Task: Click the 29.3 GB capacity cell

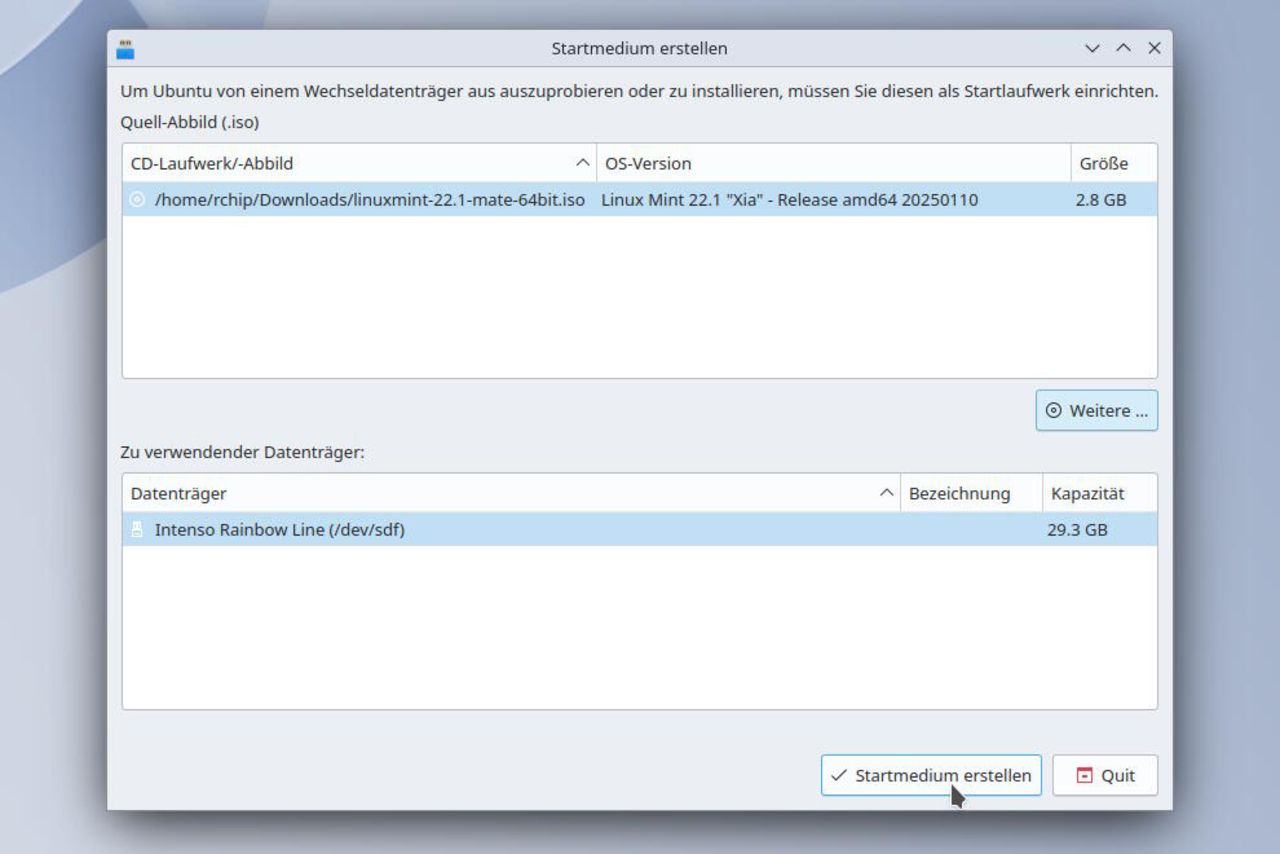Action: 1077,530
